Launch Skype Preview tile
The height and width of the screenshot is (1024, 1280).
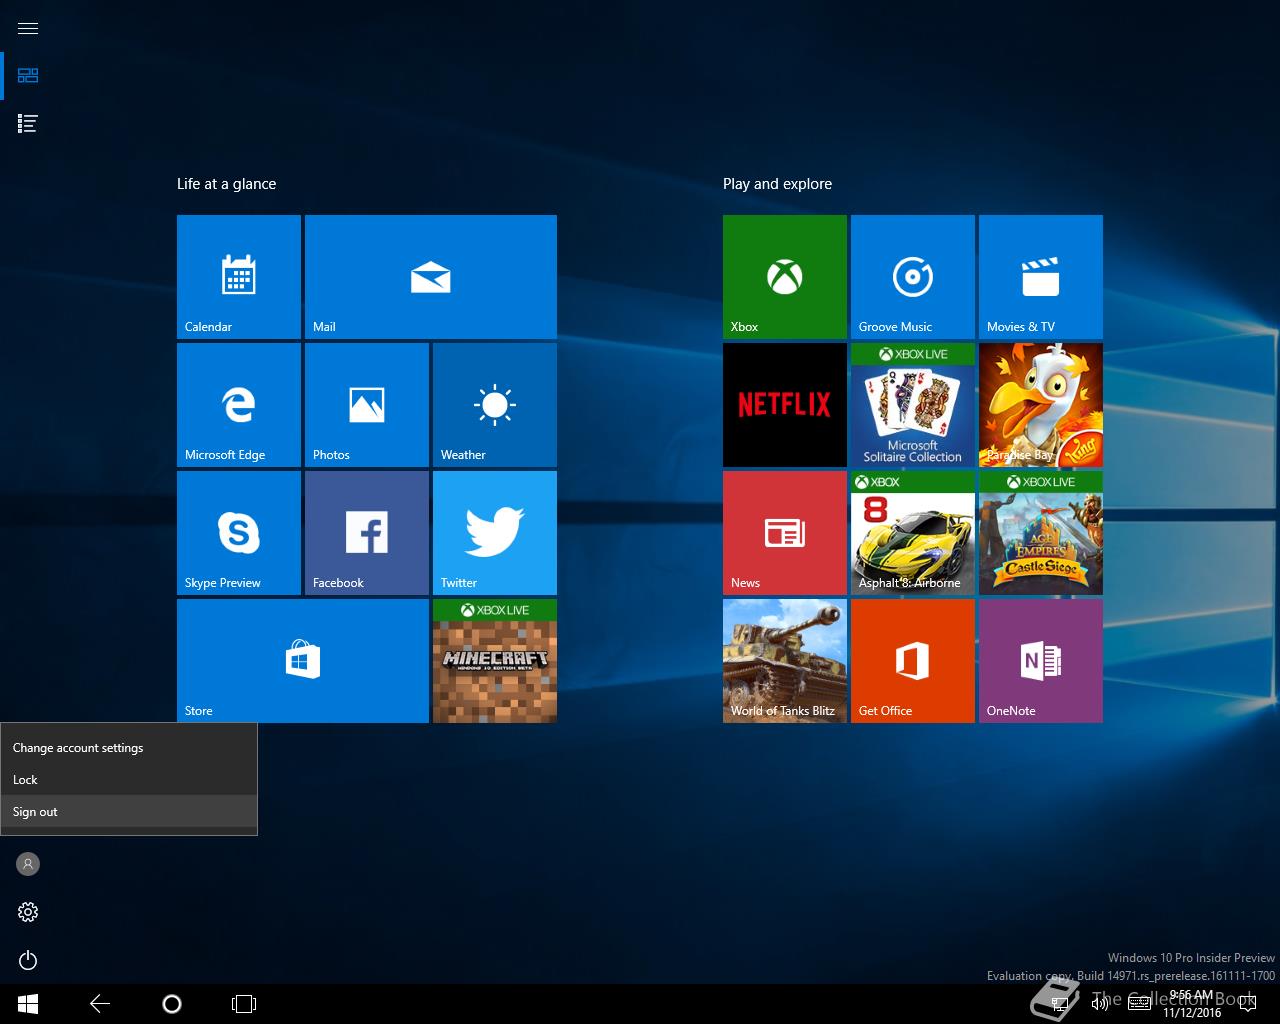[x=239, y=533]
